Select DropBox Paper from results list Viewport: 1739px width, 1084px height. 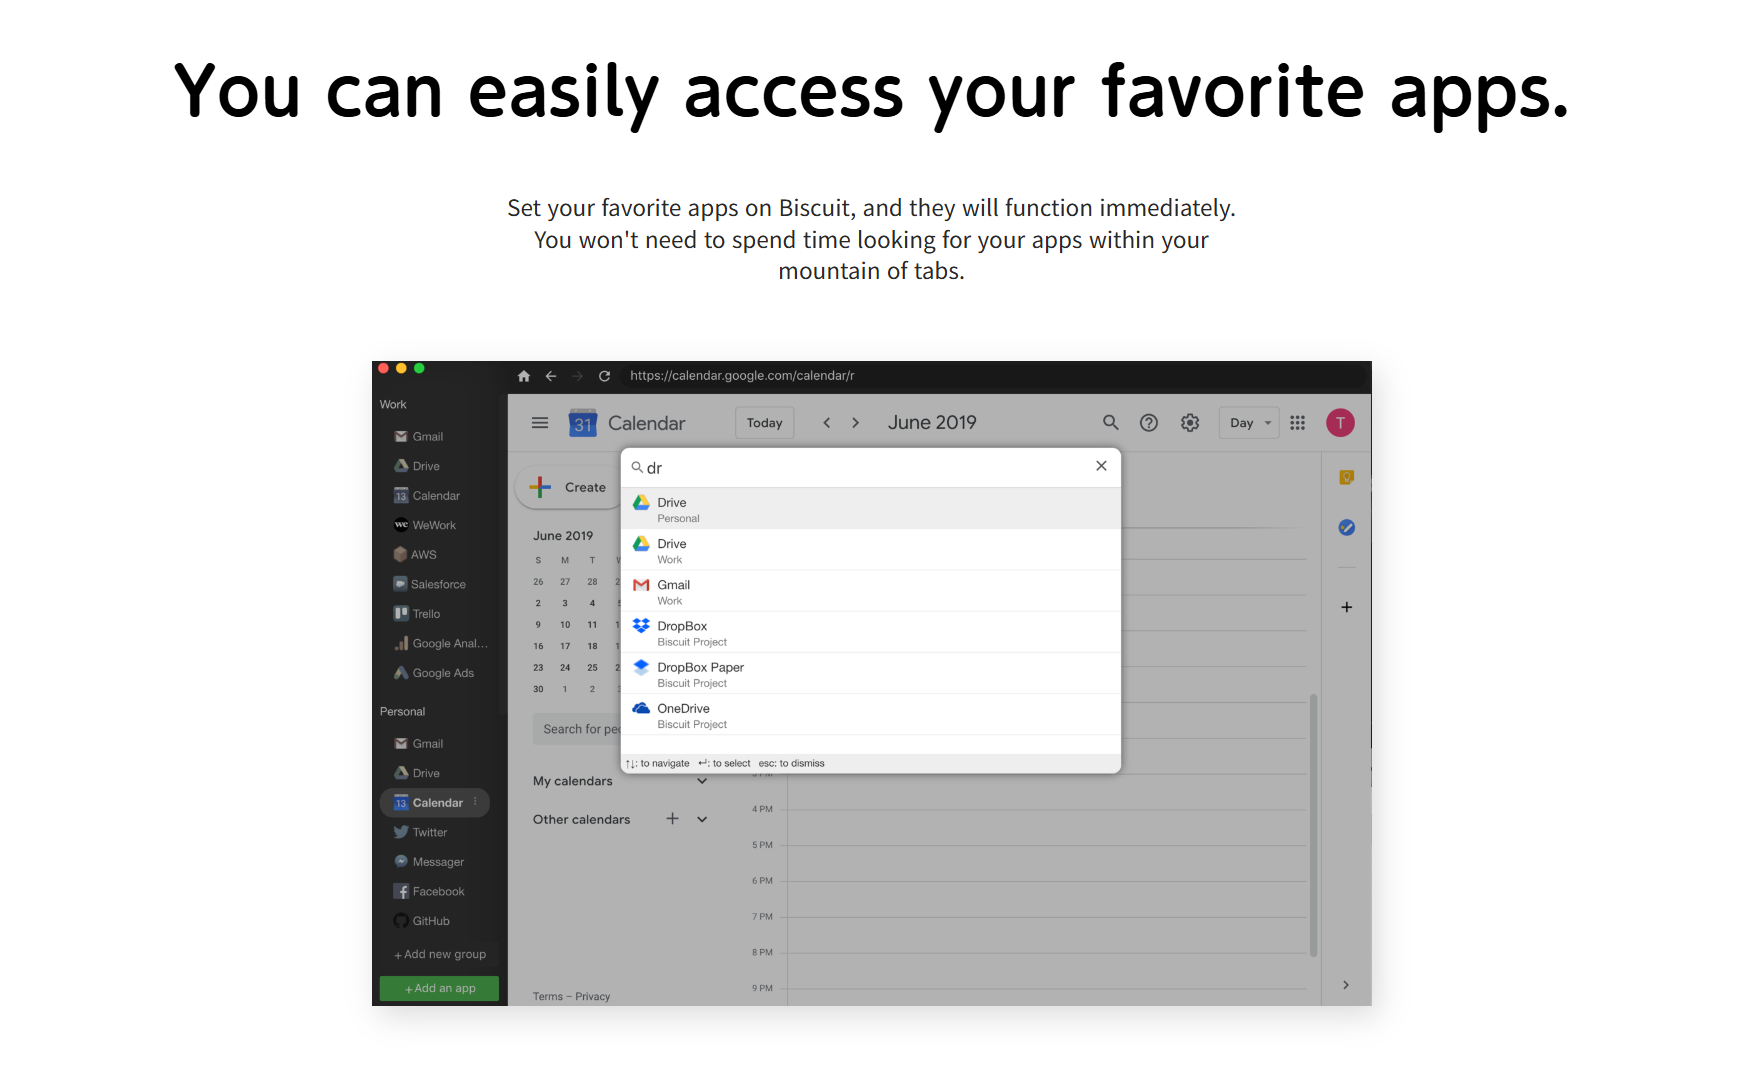[x=870, y=674]
